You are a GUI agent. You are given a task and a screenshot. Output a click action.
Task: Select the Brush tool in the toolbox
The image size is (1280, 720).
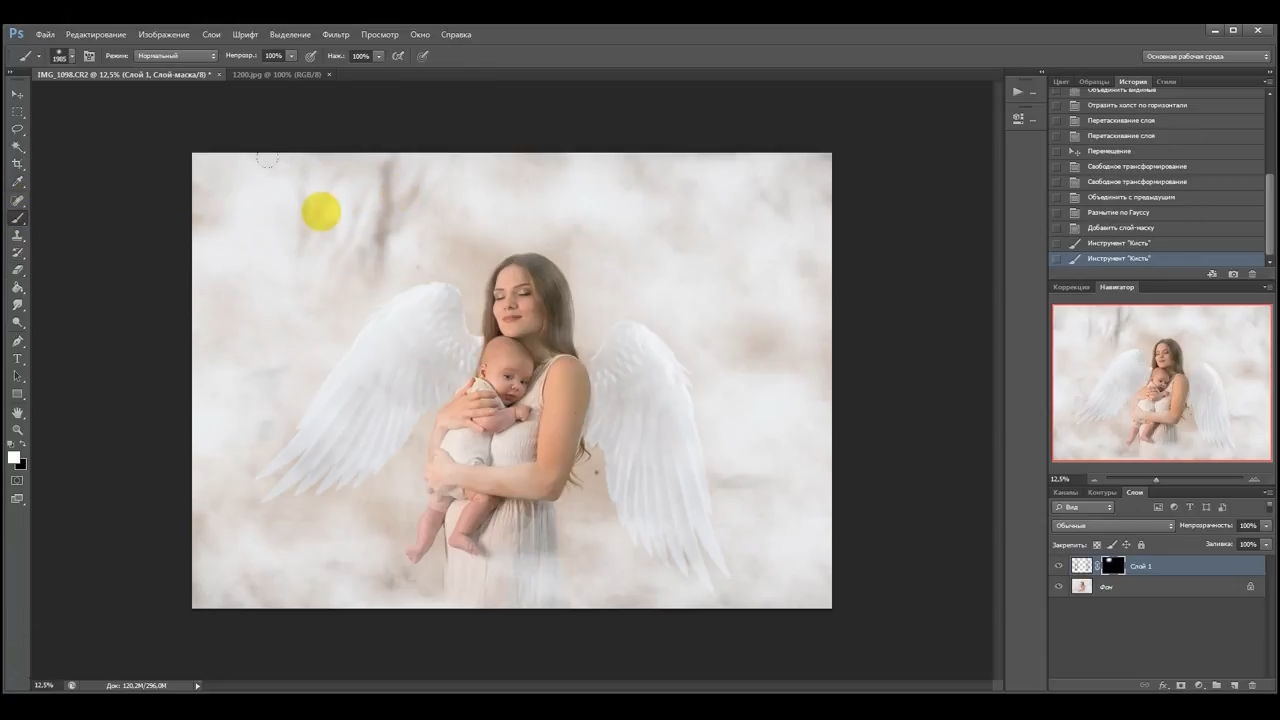pyautogui.click(x=17, y=218)
